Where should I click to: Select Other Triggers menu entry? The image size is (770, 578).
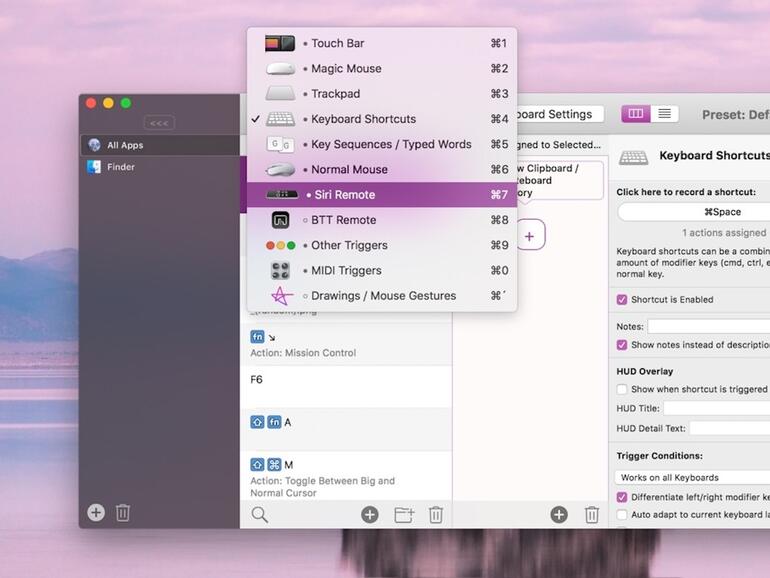pyautogui.click(x=382, y=245)
